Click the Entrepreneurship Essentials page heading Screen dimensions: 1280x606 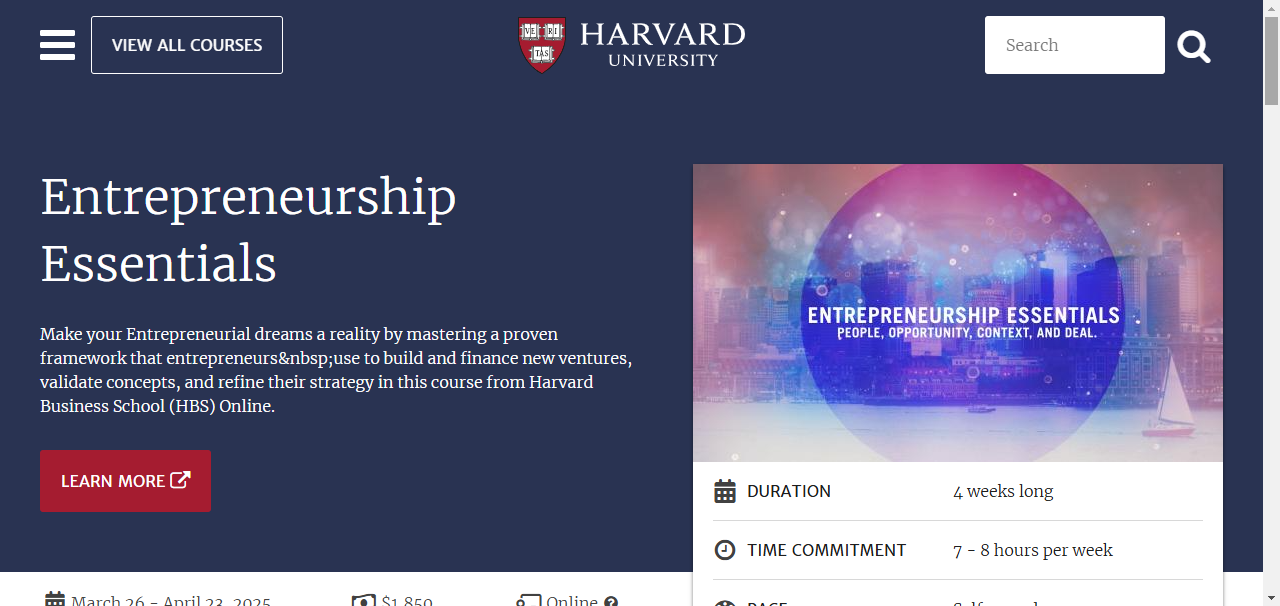249,230
